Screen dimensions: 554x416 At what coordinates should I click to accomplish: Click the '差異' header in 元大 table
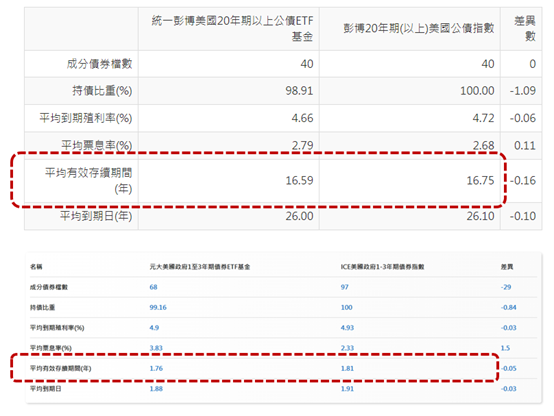507,266
